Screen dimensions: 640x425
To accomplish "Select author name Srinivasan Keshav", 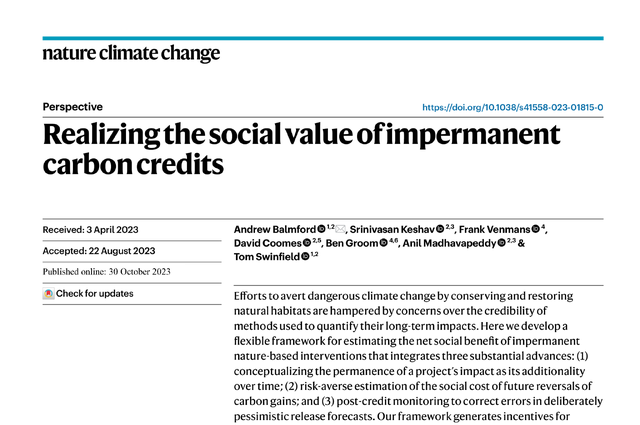I will pos(392,229).
